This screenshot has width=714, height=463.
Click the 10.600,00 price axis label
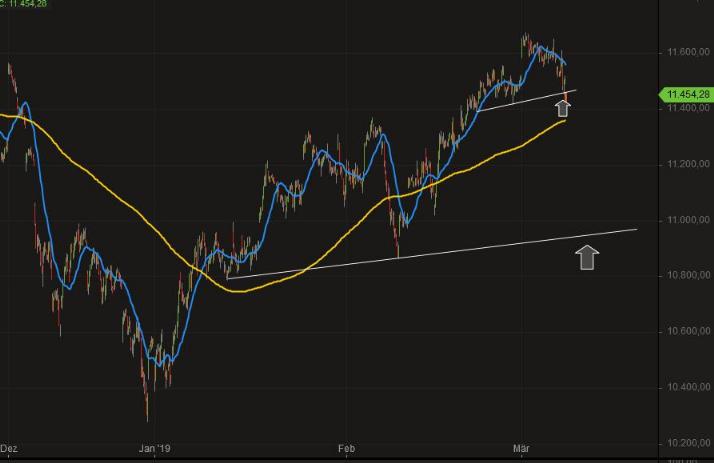[686, 330]
